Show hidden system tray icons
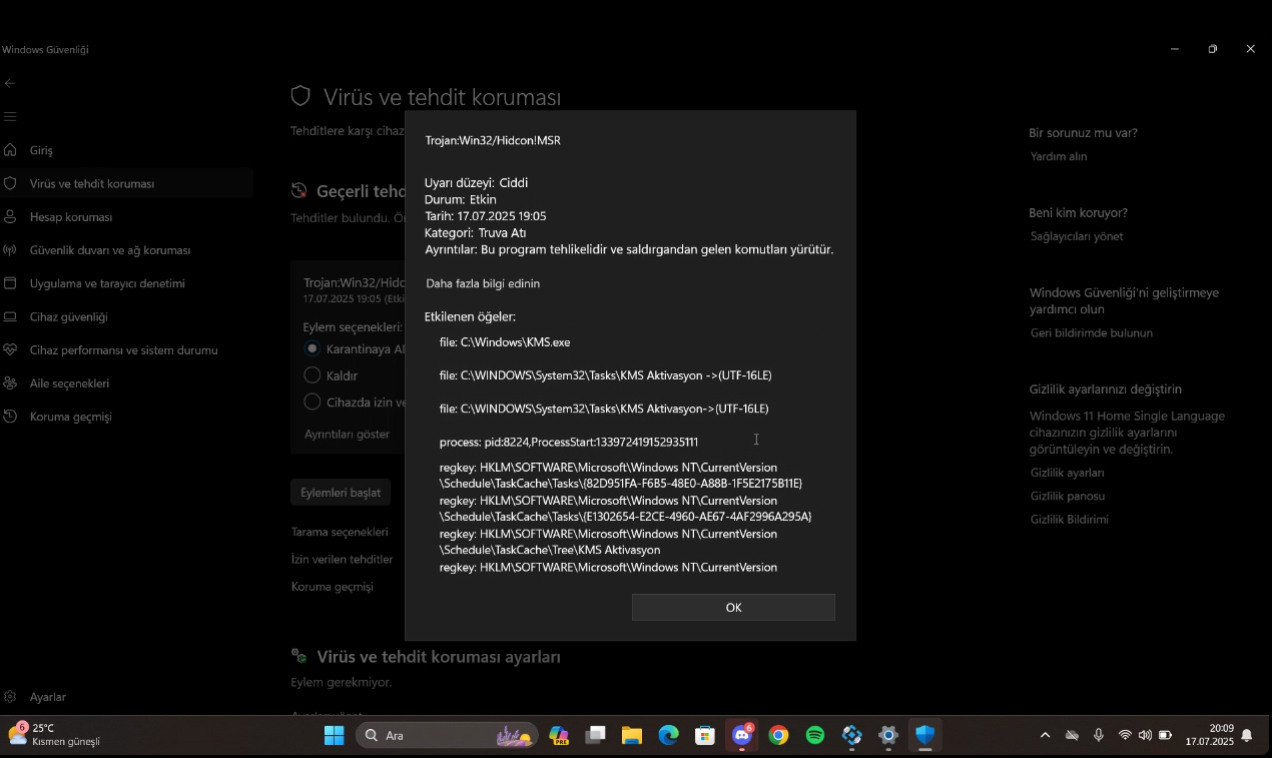The image size is (1272, 758). click(1045, 735)
